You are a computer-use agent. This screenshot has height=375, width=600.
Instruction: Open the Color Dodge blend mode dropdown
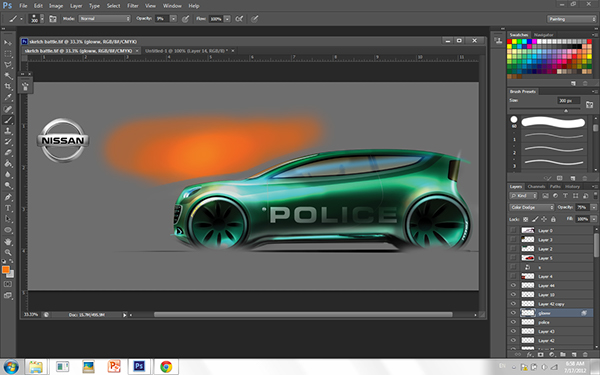(532, 207)
